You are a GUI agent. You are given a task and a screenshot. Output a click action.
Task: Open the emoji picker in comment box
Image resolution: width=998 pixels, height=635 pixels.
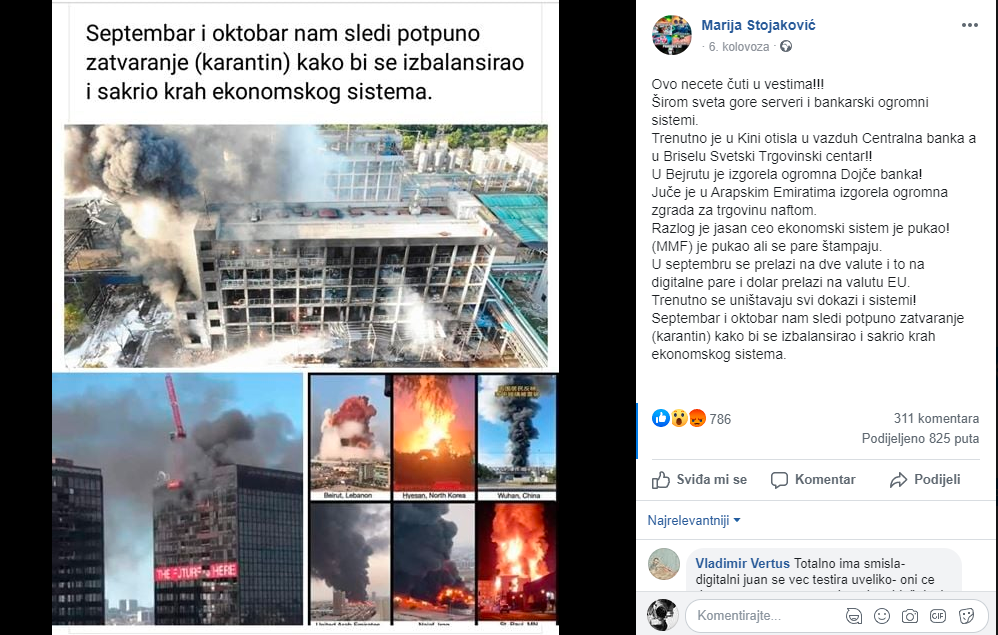(882, 615)
